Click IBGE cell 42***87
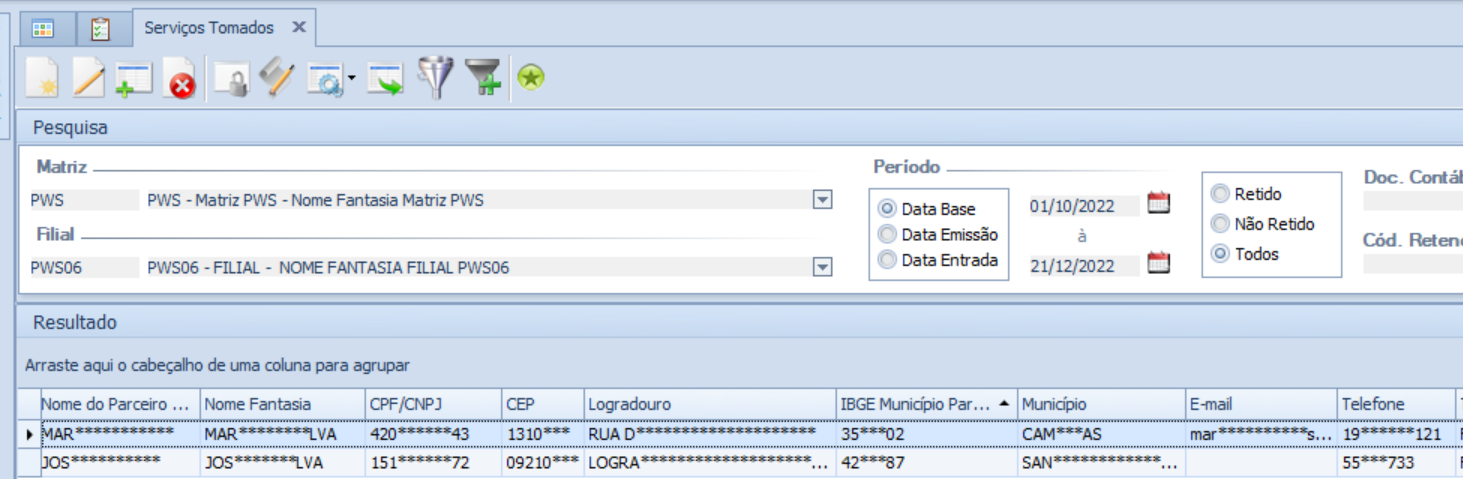Viewport: 1463px width, 479px height. [x=926, y=462]
